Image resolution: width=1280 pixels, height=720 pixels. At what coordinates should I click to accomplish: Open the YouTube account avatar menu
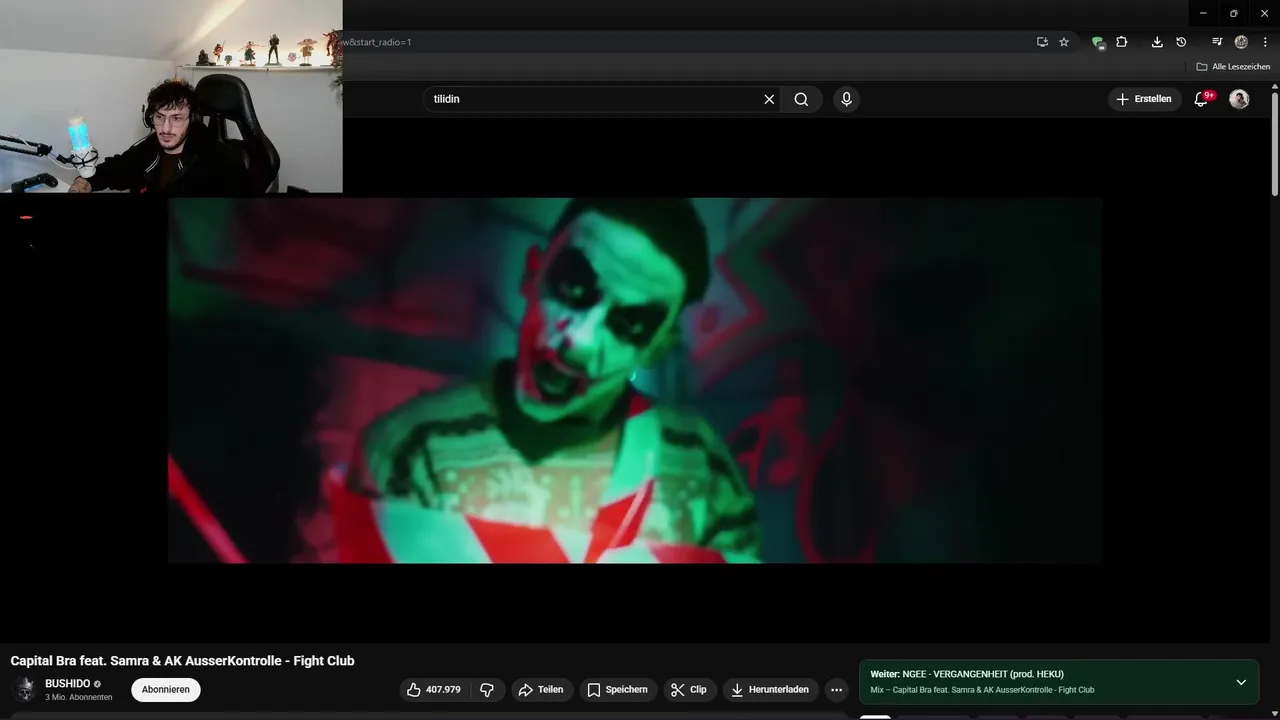[x=1239, y=99]
